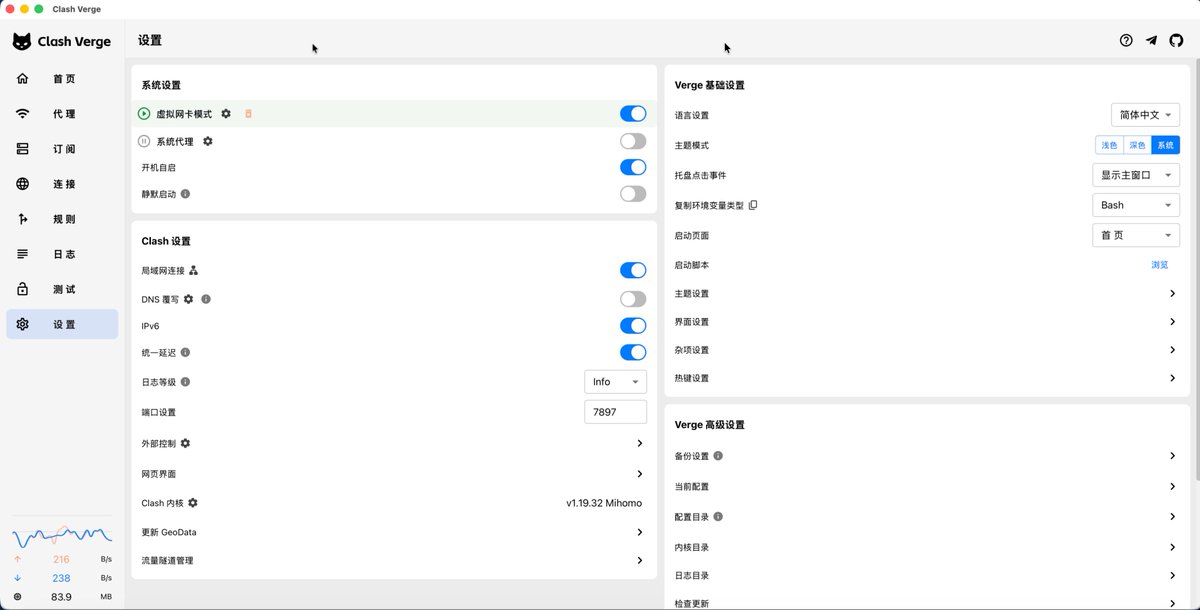Enable the 系统代理 toggle switch
Screen dimensions: 1200x610
633,141
